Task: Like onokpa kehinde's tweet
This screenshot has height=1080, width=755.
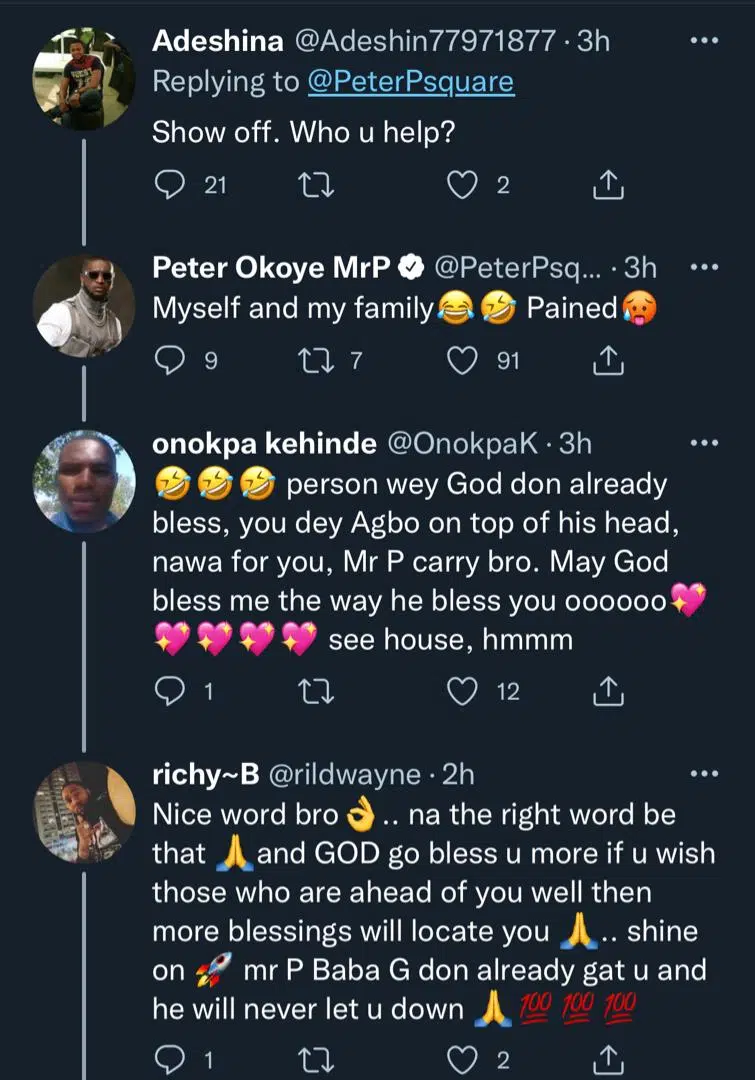Action: click(x=462, y=691)
